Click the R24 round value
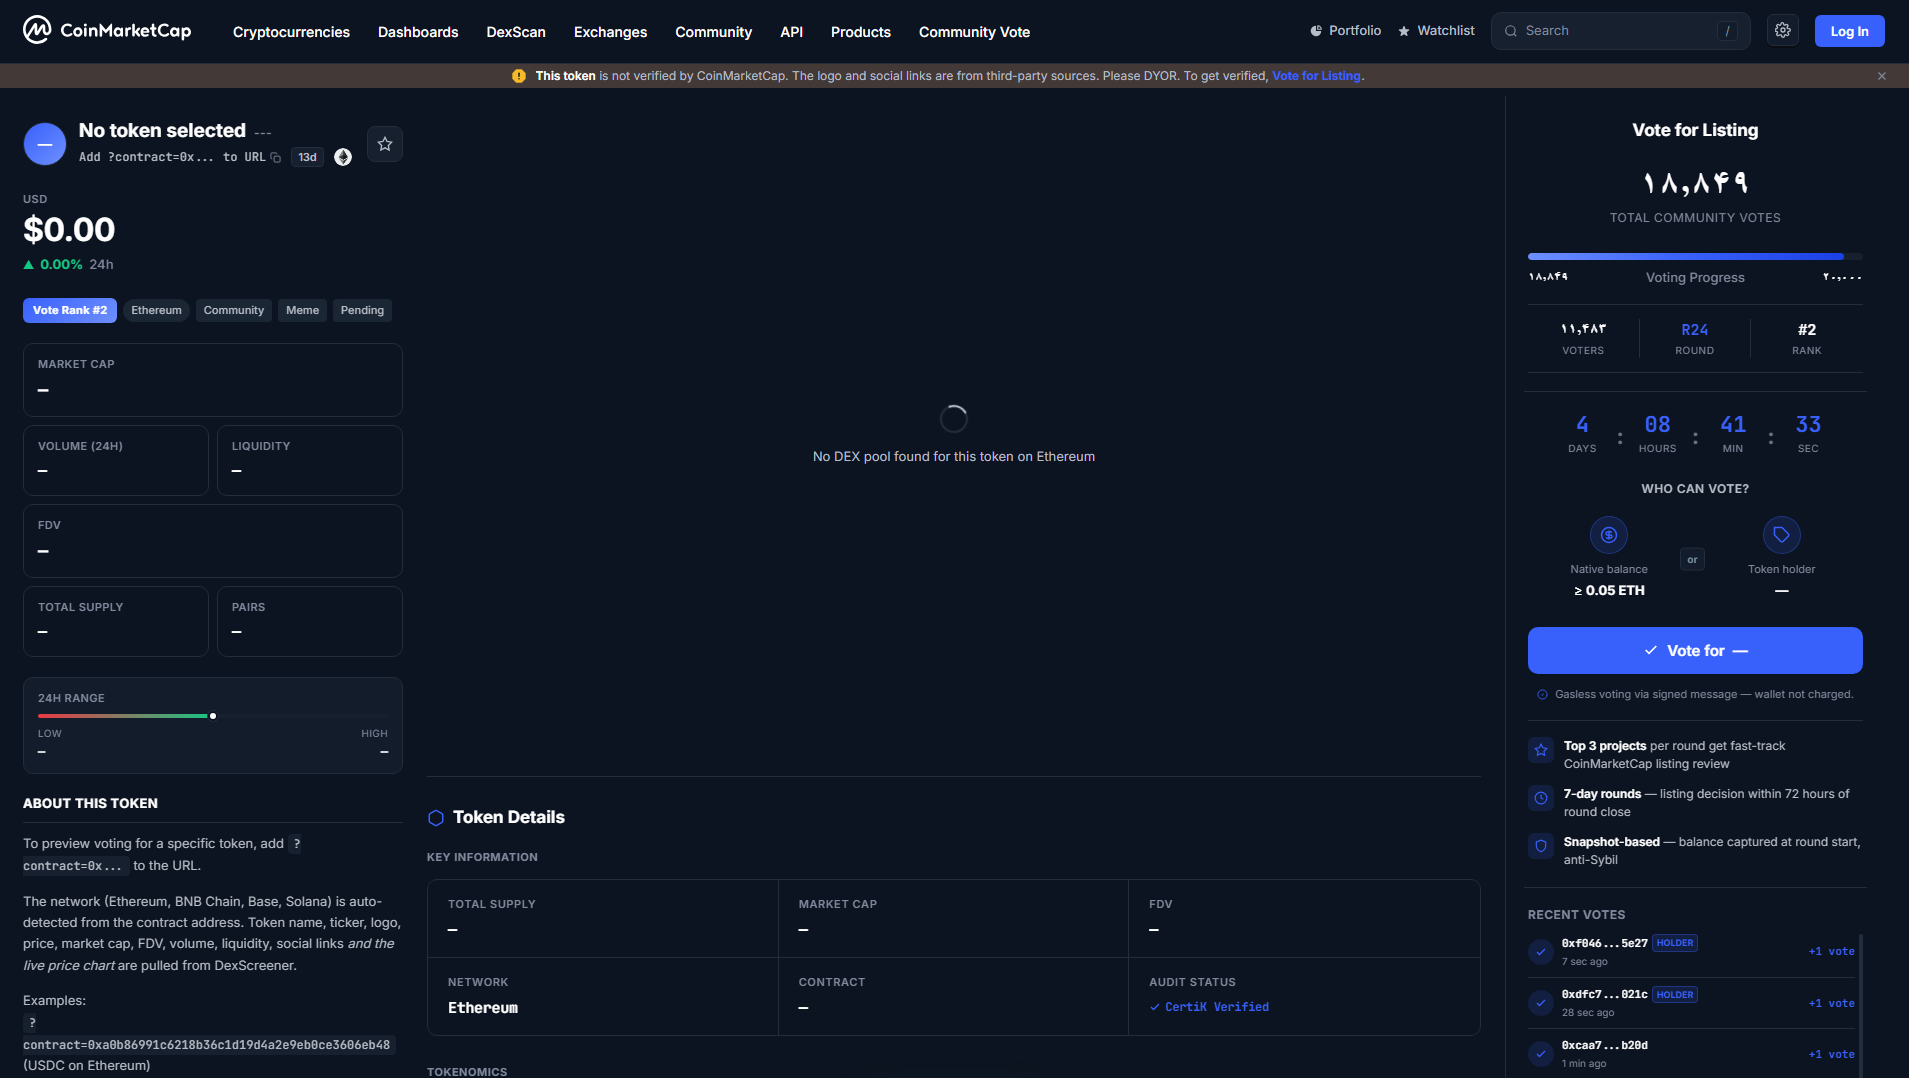 (x=1695, y=330)
